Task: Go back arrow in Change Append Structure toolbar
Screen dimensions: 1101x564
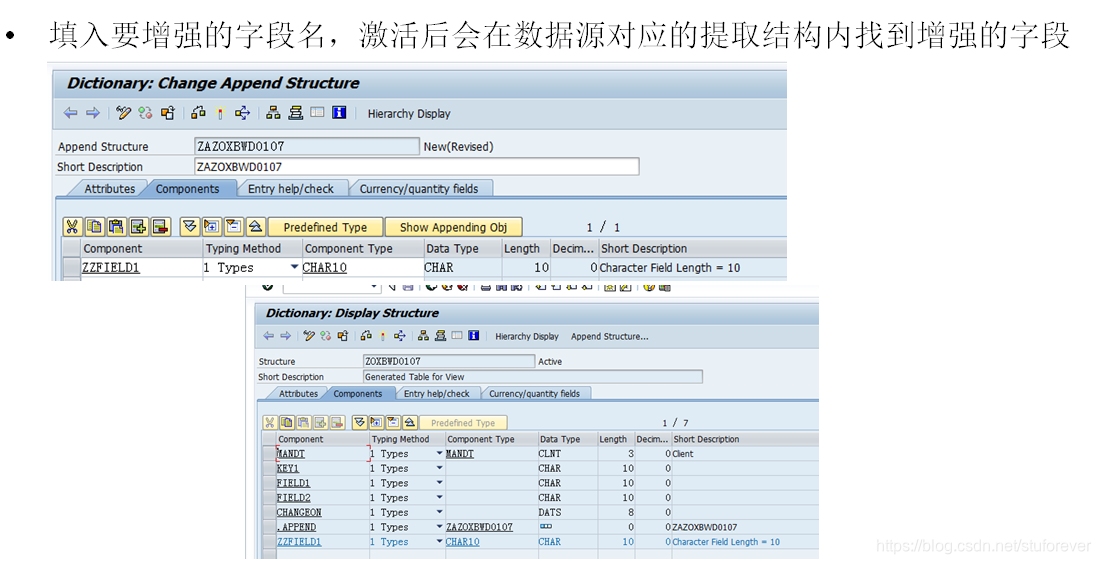Action: point(70,113)
